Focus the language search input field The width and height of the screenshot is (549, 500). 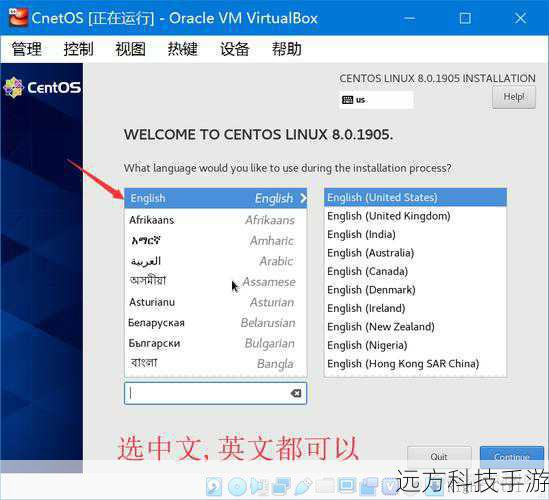click(215, 393)
